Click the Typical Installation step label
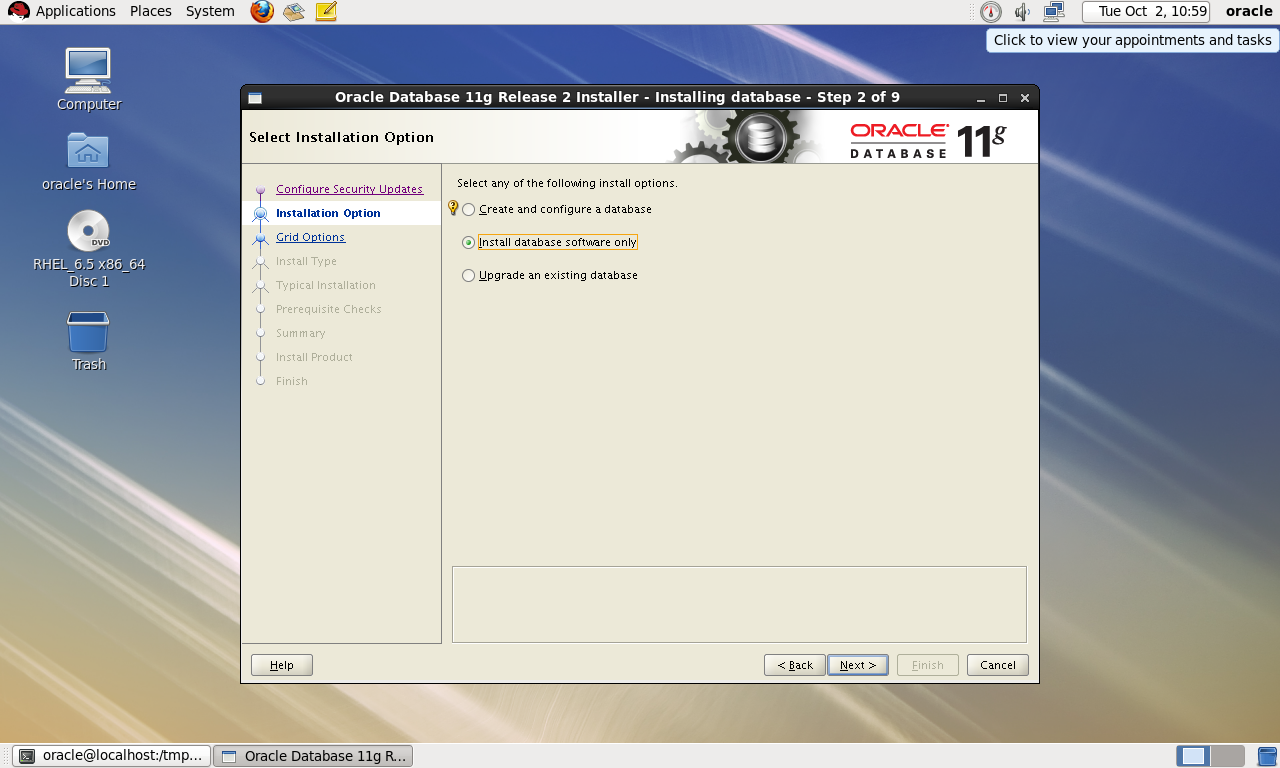This screenshot has height=768, width=1280. tap(326, 285)
